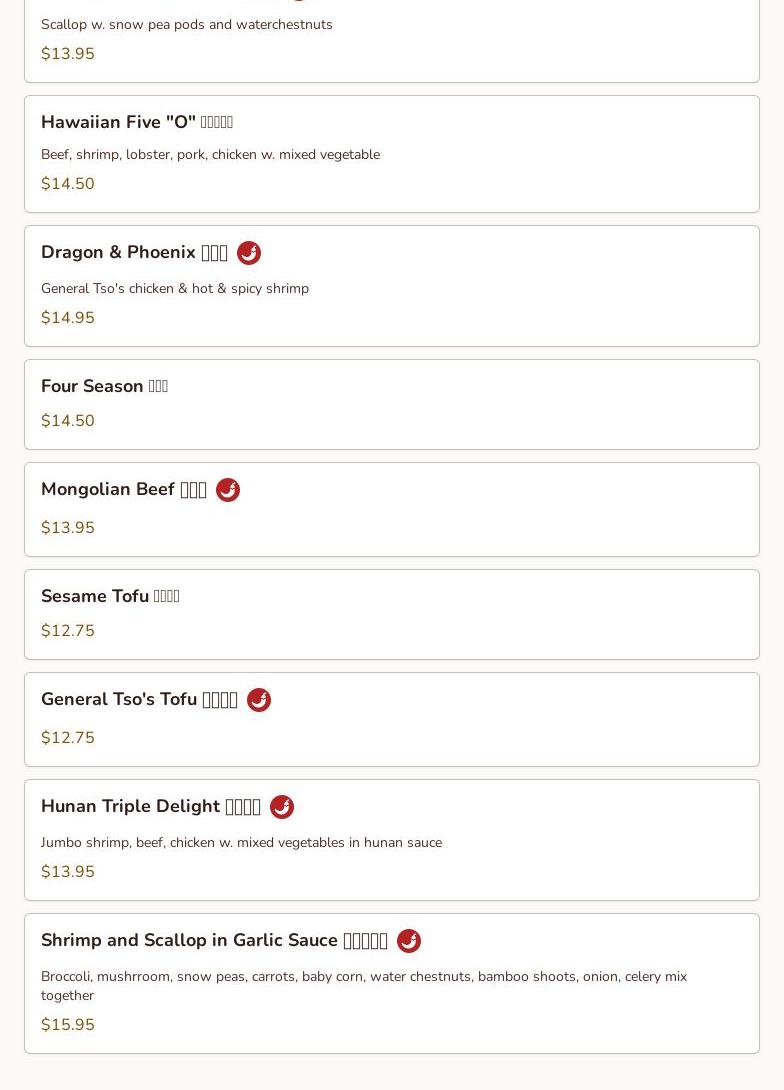Click the spicy icon beside Dragon & Phoenix

pos(249,253)
